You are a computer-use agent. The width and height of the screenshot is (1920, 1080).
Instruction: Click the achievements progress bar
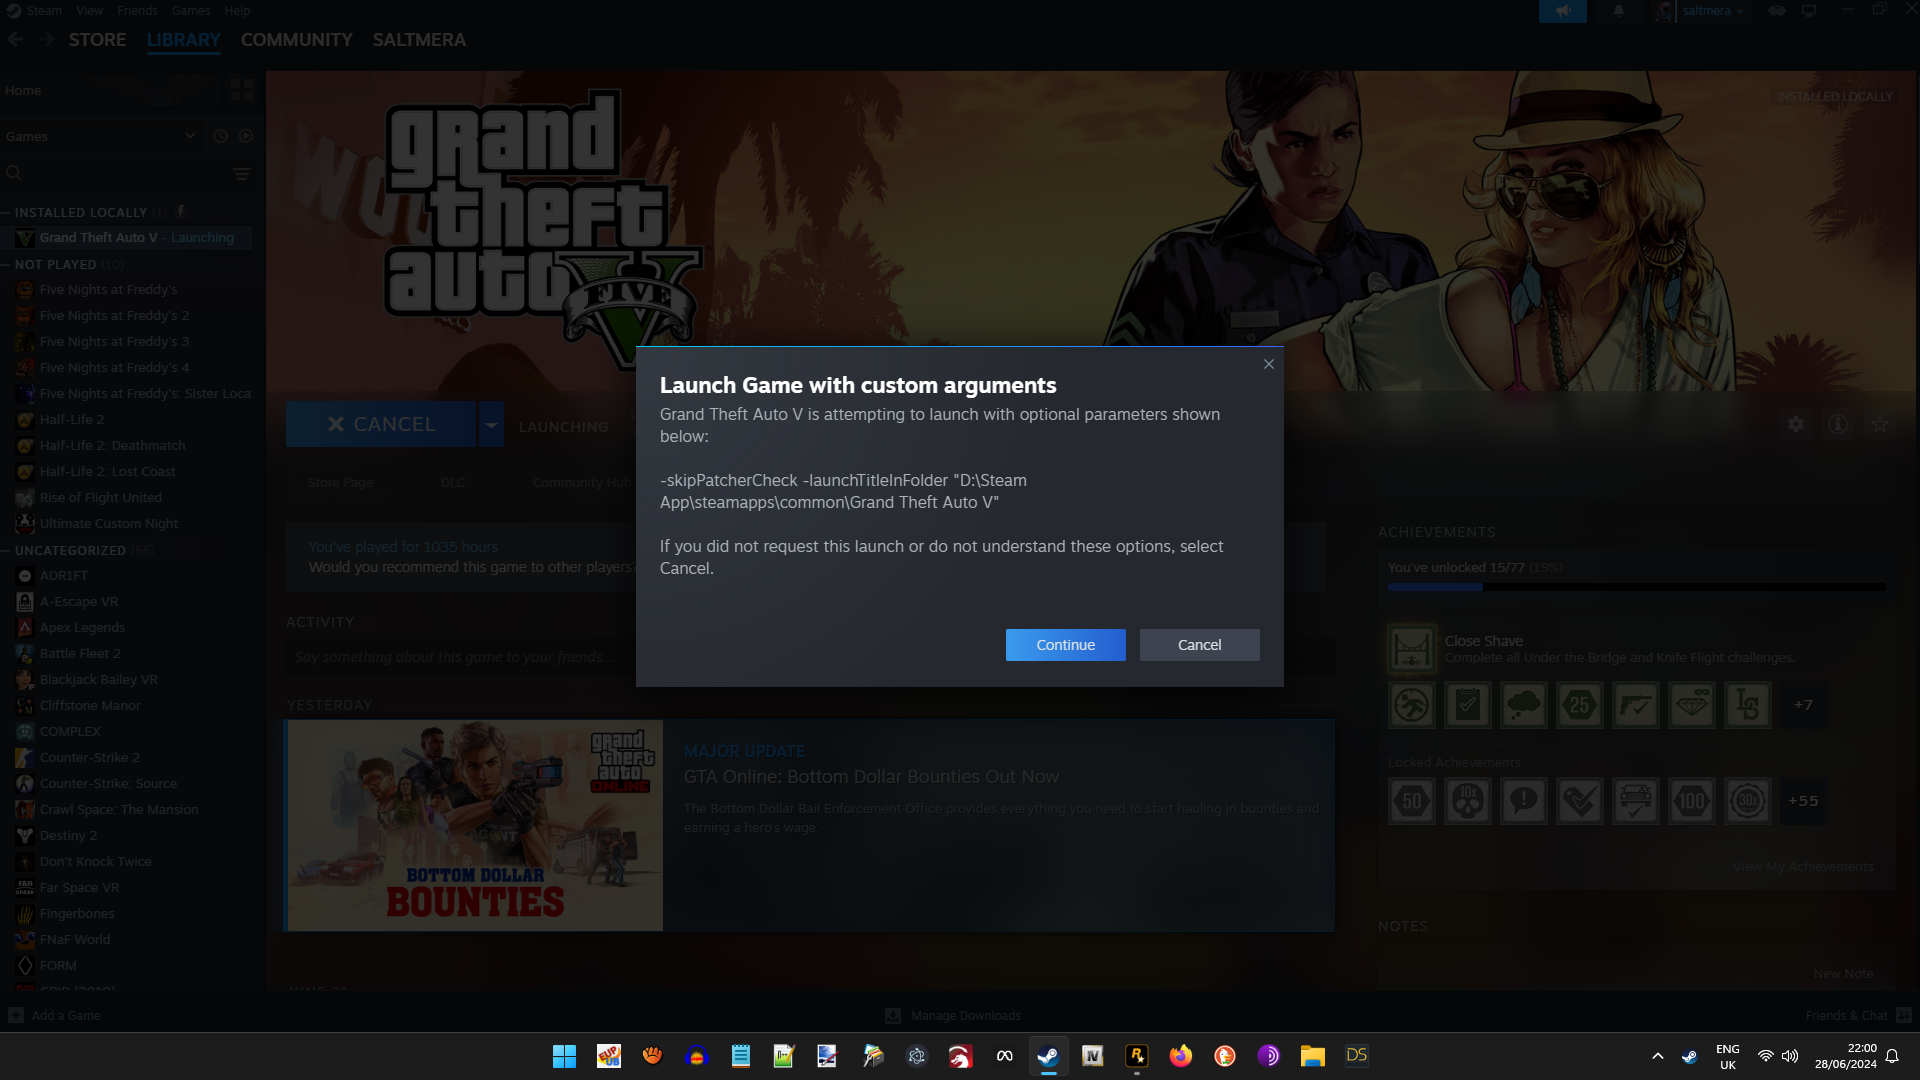pos(1636,587)
